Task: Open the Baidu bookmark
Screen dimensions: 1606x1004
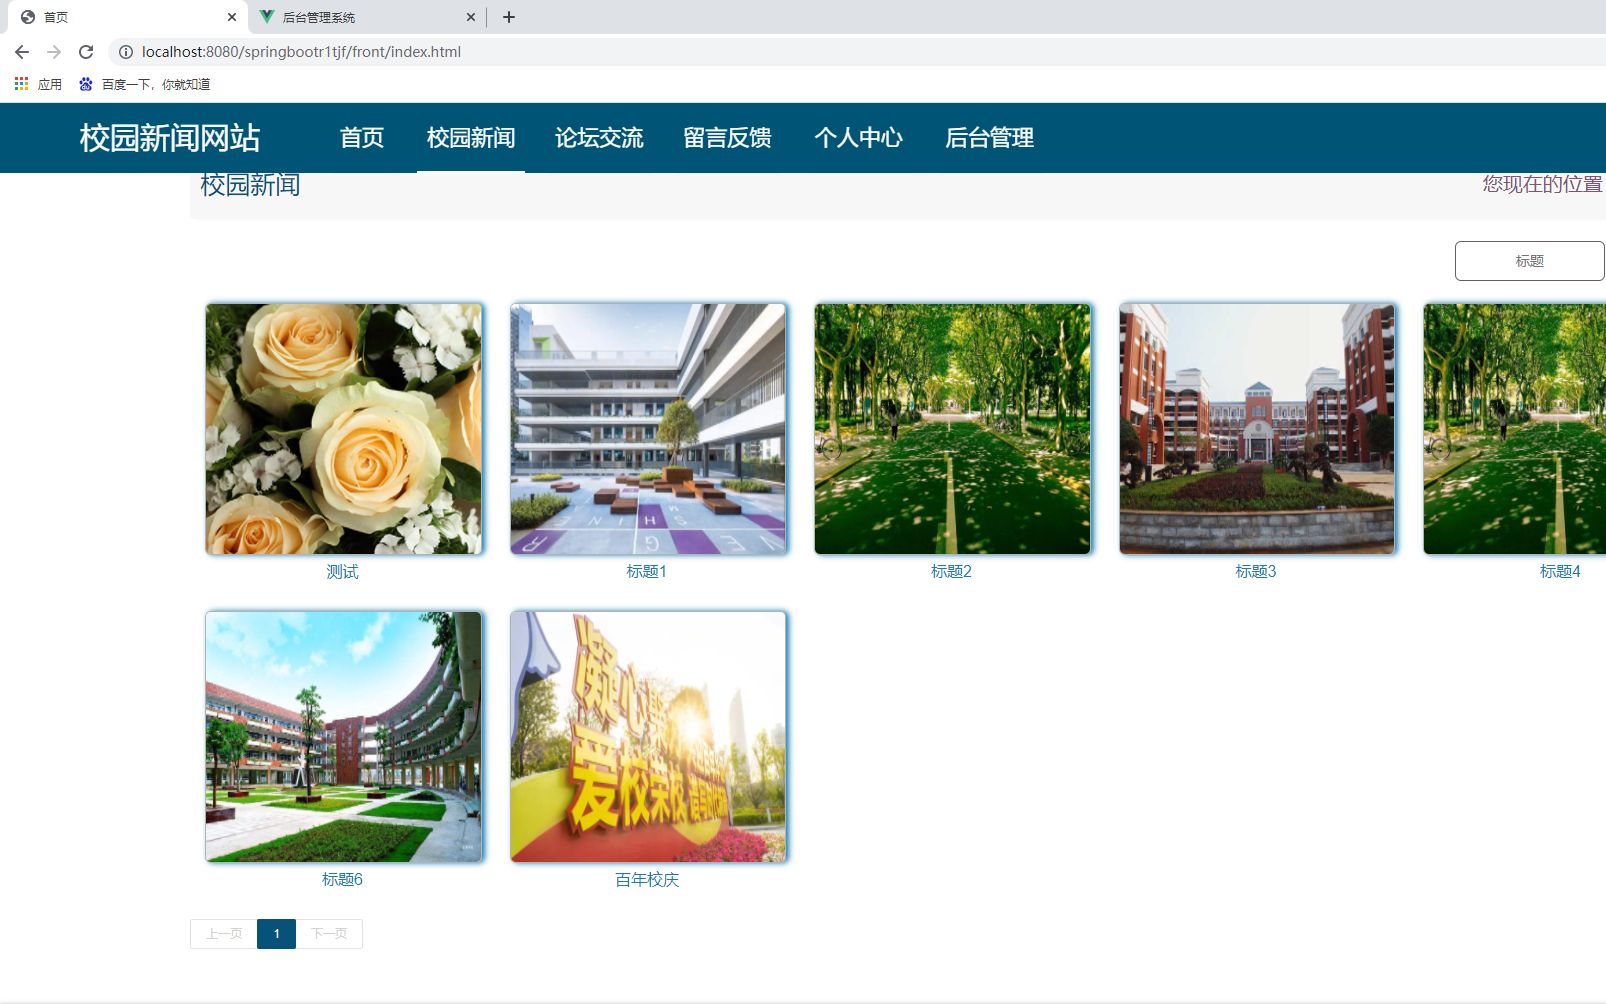Action: coord(145,84)
